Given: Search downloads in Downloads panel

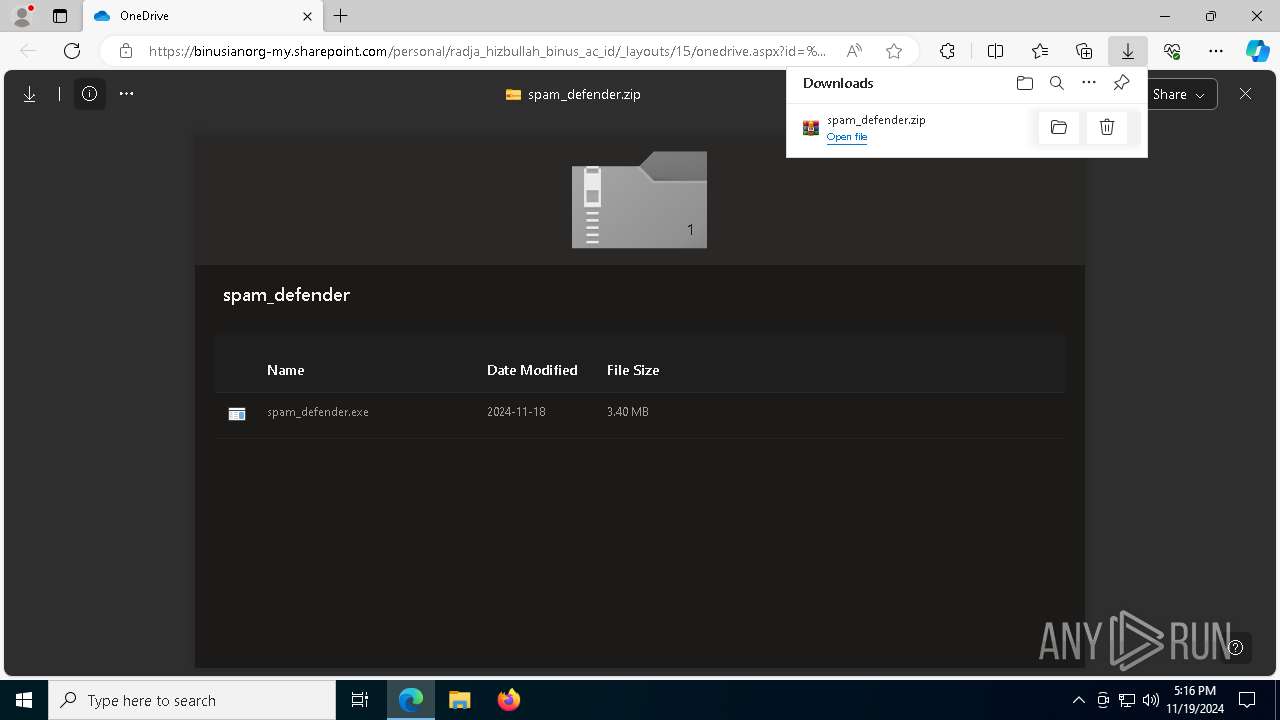Looking at the screenshot, I should 1057,83.
